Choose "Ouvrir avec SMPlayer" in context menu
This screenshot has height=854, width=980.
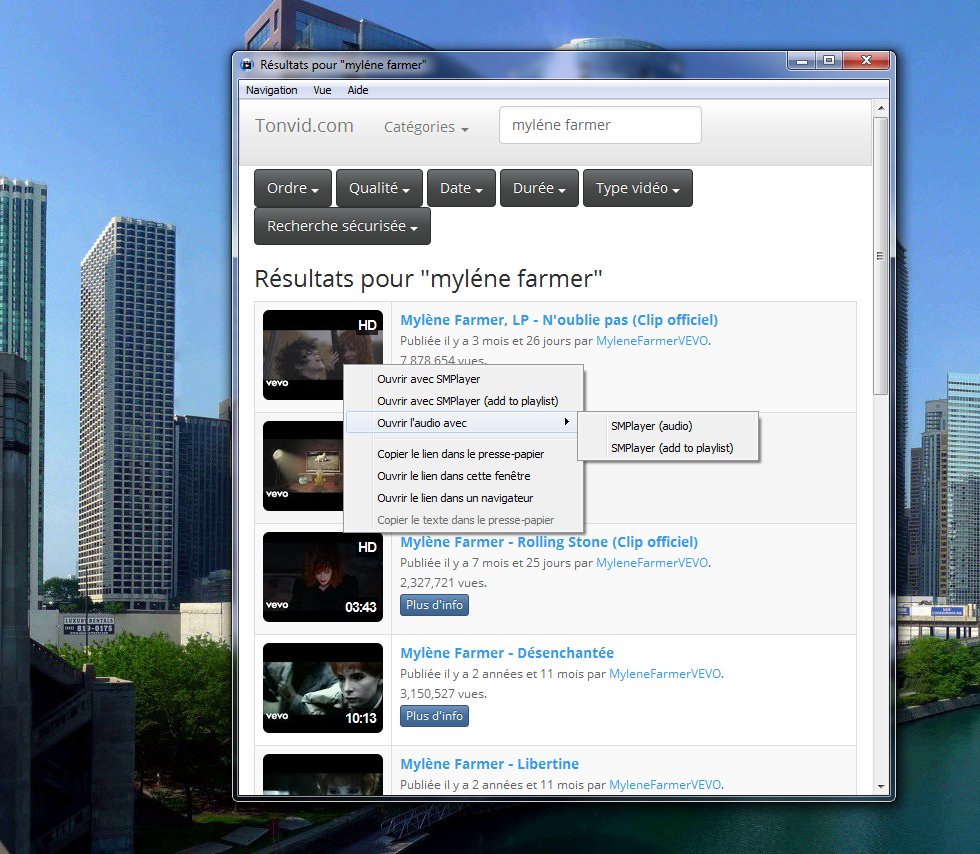tap(464, 379)
